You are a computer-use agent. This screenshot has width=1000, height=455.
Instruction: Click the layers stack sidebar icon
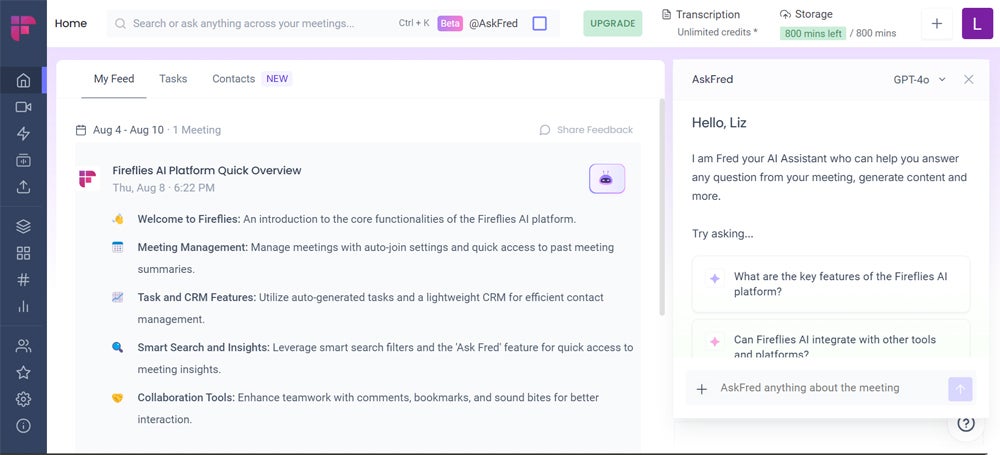click(23, 227)
